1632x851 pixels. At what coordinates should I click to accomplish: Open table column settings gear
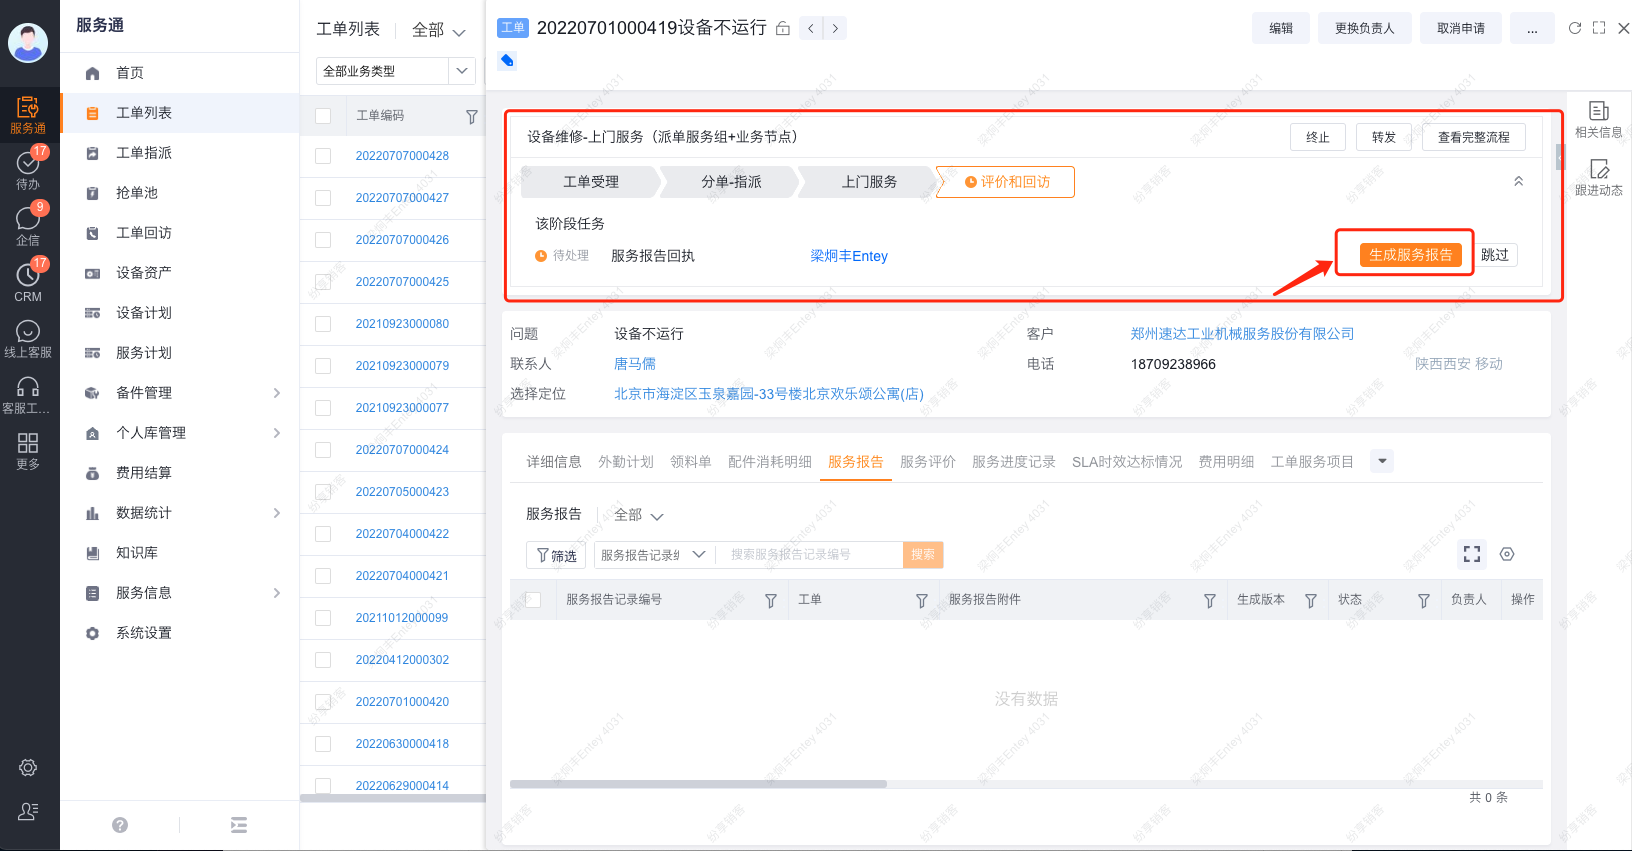click(x=1507, y=554)
